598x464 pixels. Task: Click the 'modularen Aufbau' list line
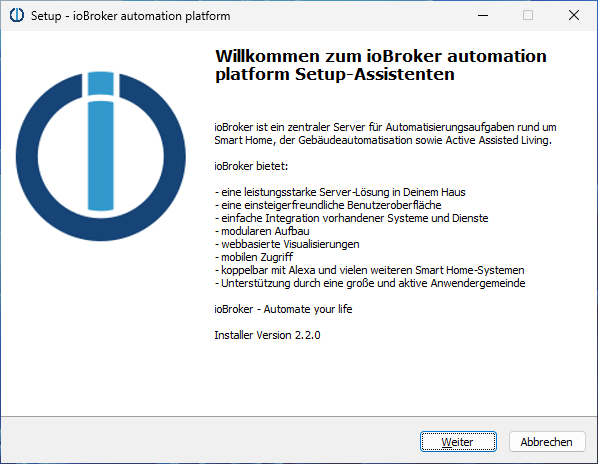[x=262, y=231]
